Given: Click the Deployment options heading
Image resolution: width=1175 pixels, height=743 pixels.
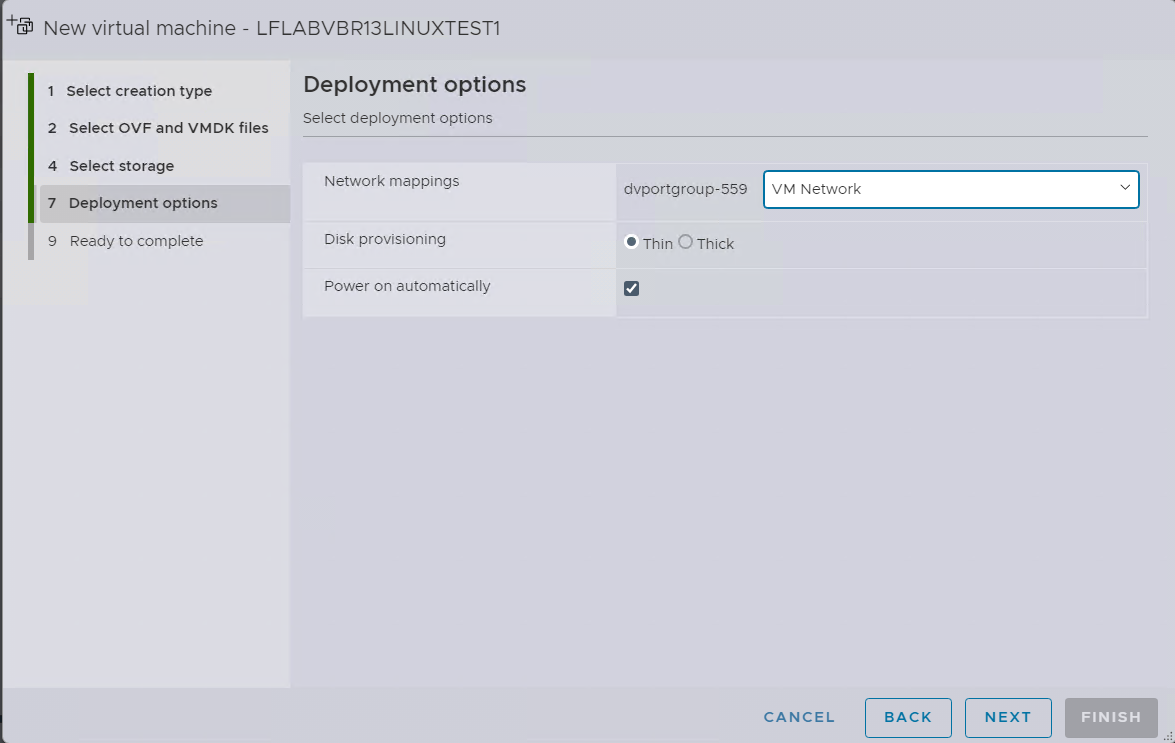Looking at the screenshot, I should [414, 84].
